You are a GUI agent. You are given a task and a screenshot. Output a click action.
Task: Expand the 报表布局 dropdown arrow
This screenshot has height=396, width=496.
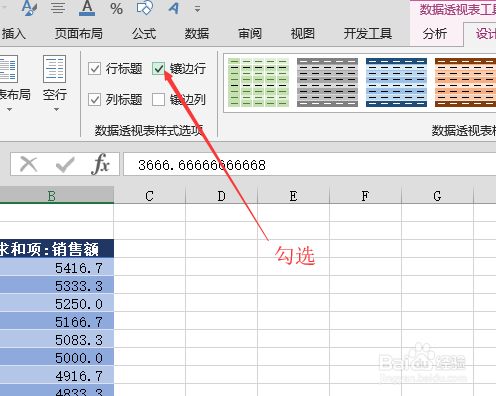(9, 109)
